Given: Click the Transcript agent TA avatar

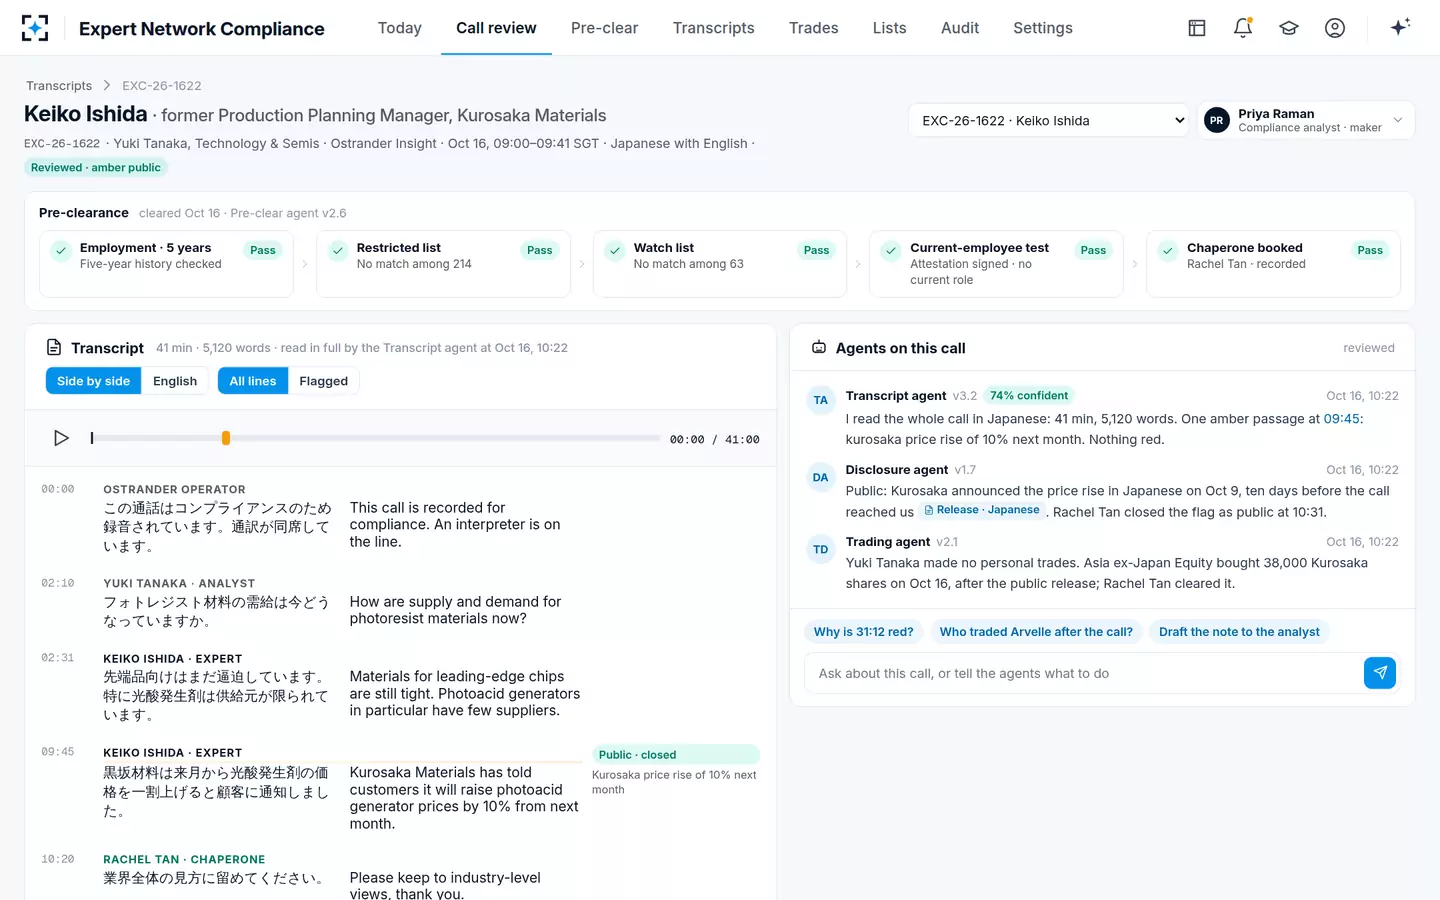Looking at the screenshot, I should [821, 400].
